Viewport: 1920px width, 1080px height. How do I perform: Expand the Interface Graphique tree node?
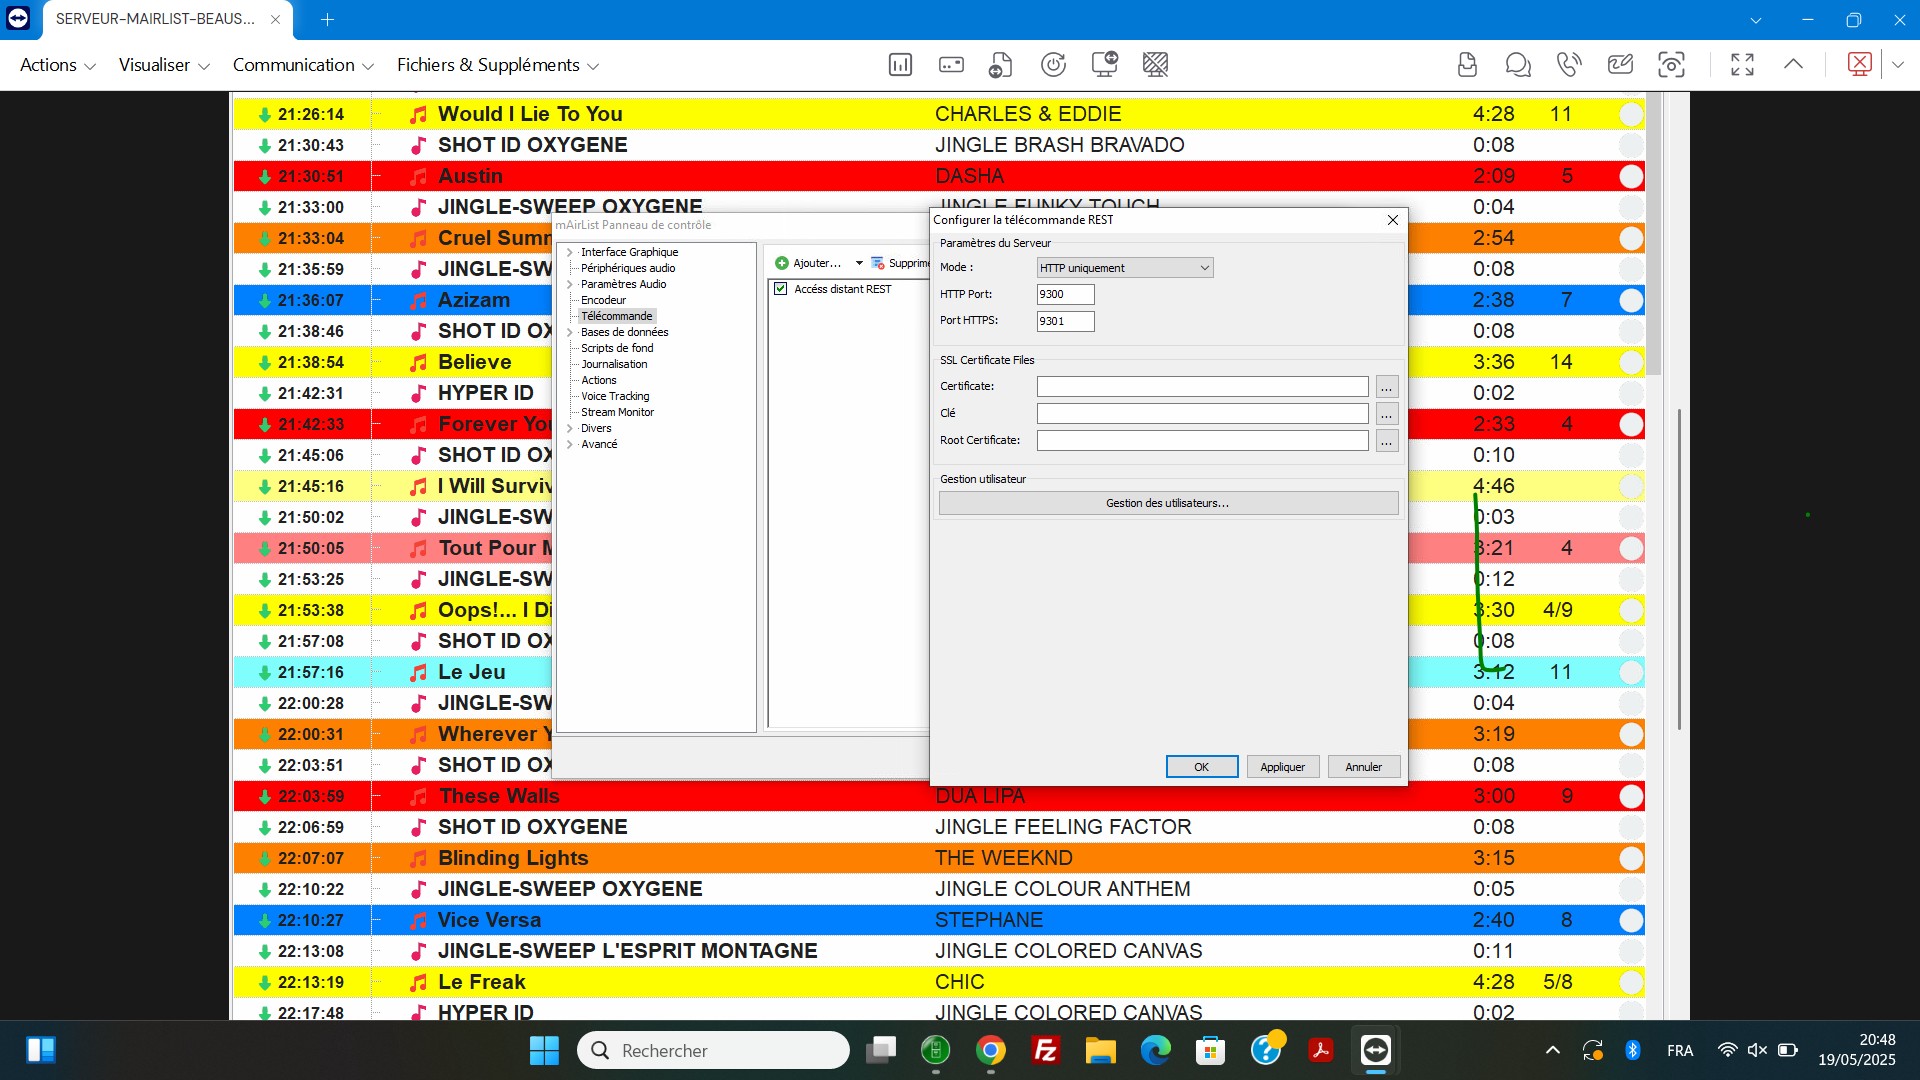coord(570,252)
